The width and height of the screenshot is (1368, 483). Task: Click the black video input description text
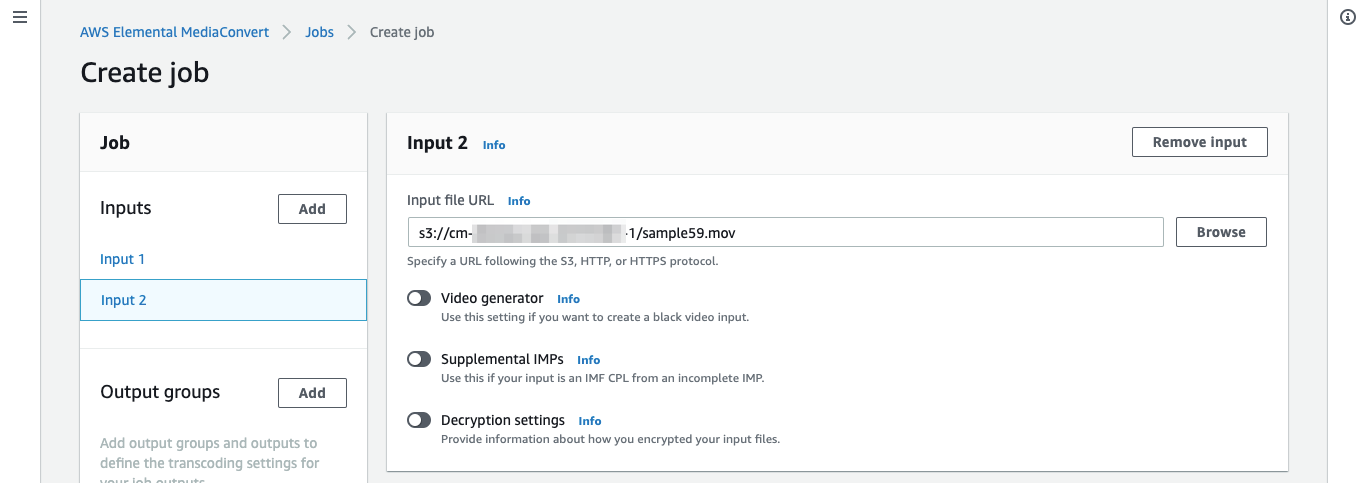point(595,317)
